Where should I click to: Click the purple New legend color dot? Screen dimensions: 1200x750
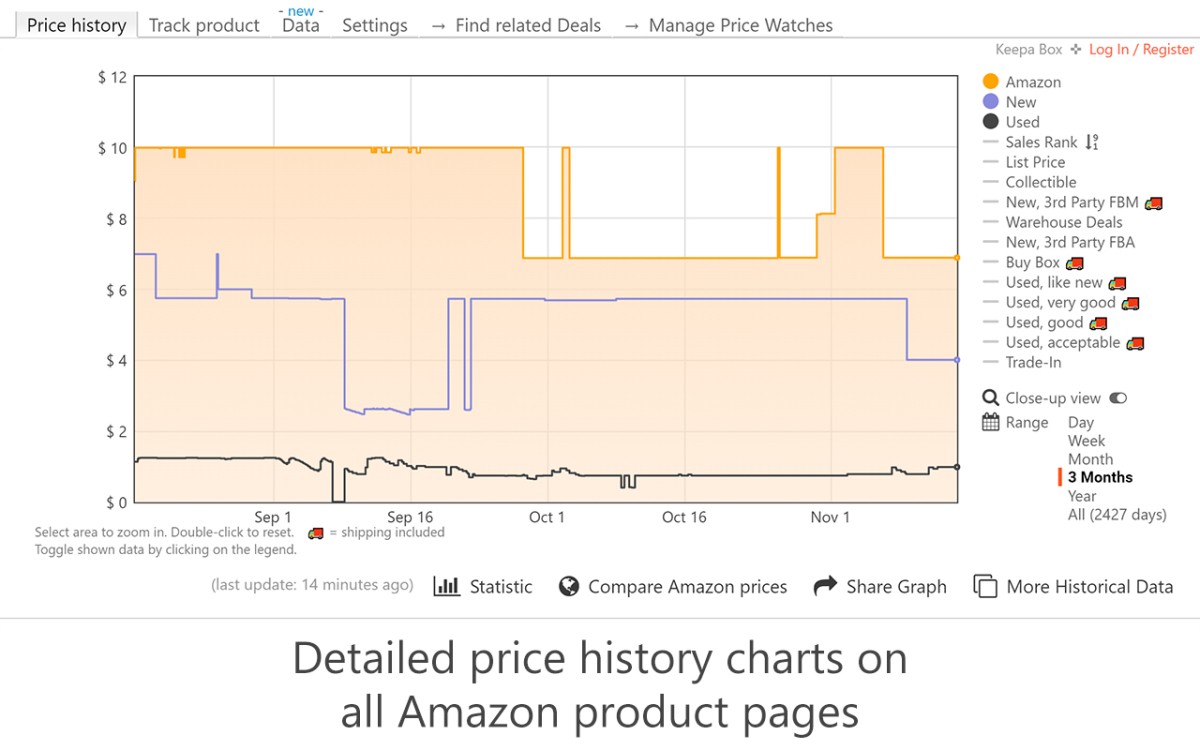991,102
